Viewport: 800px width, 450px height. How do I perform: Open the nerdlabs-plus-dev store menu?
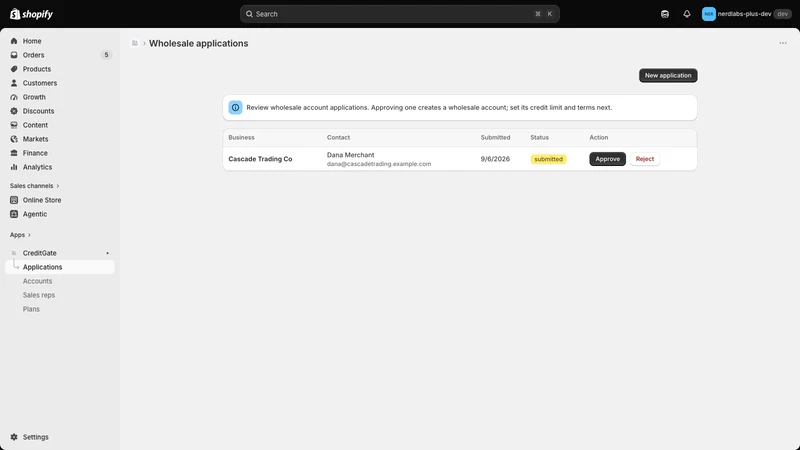tap(746, 14)
